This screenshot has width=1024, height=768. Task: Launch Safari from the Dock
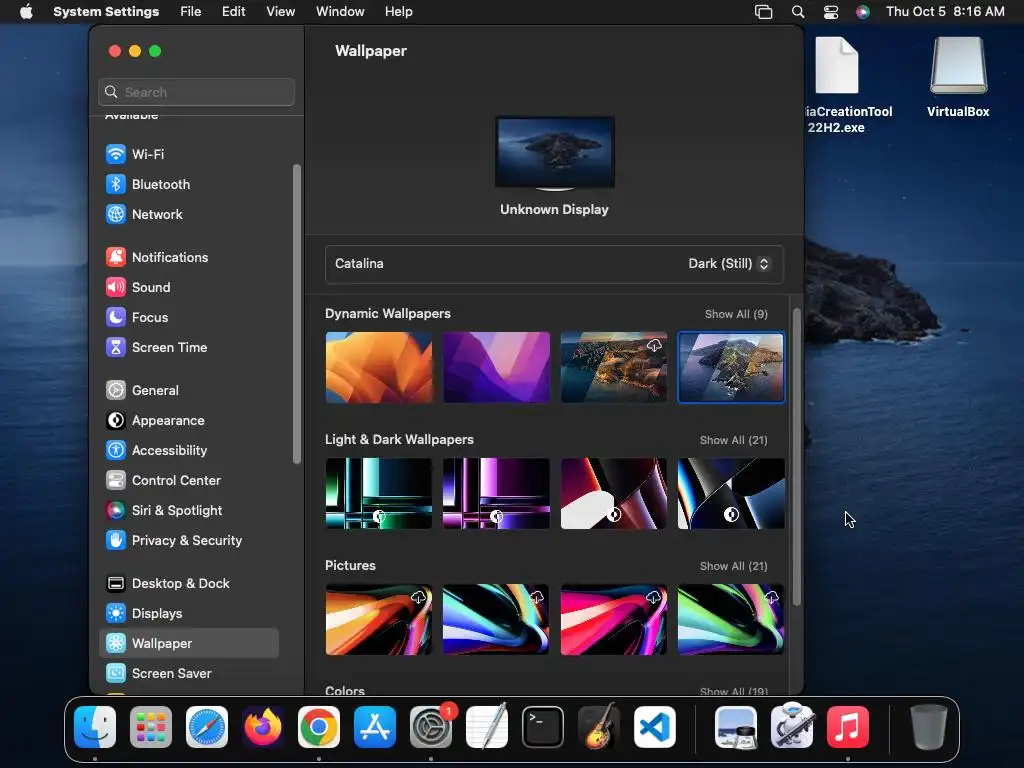click(x=207, y=727)
